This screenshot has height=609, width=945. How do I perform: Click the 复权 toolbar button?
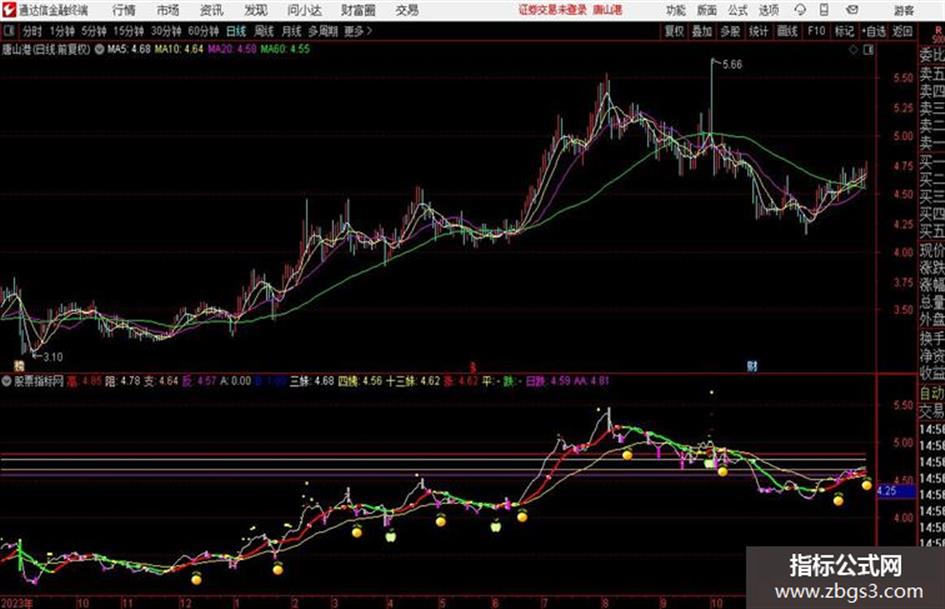click(674, 31)
